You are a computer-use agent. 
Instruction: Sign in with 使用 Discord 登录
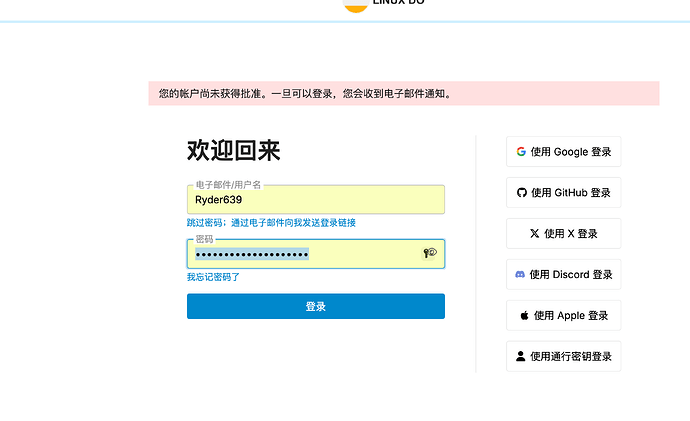click(564, 275)
